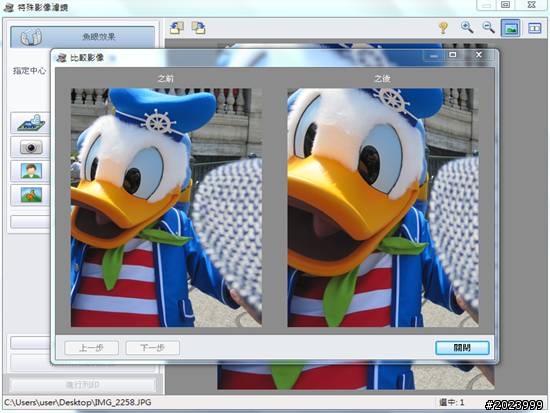
Task: Click the zoom-in magnifier icon
Action: (x=467, y=27)
